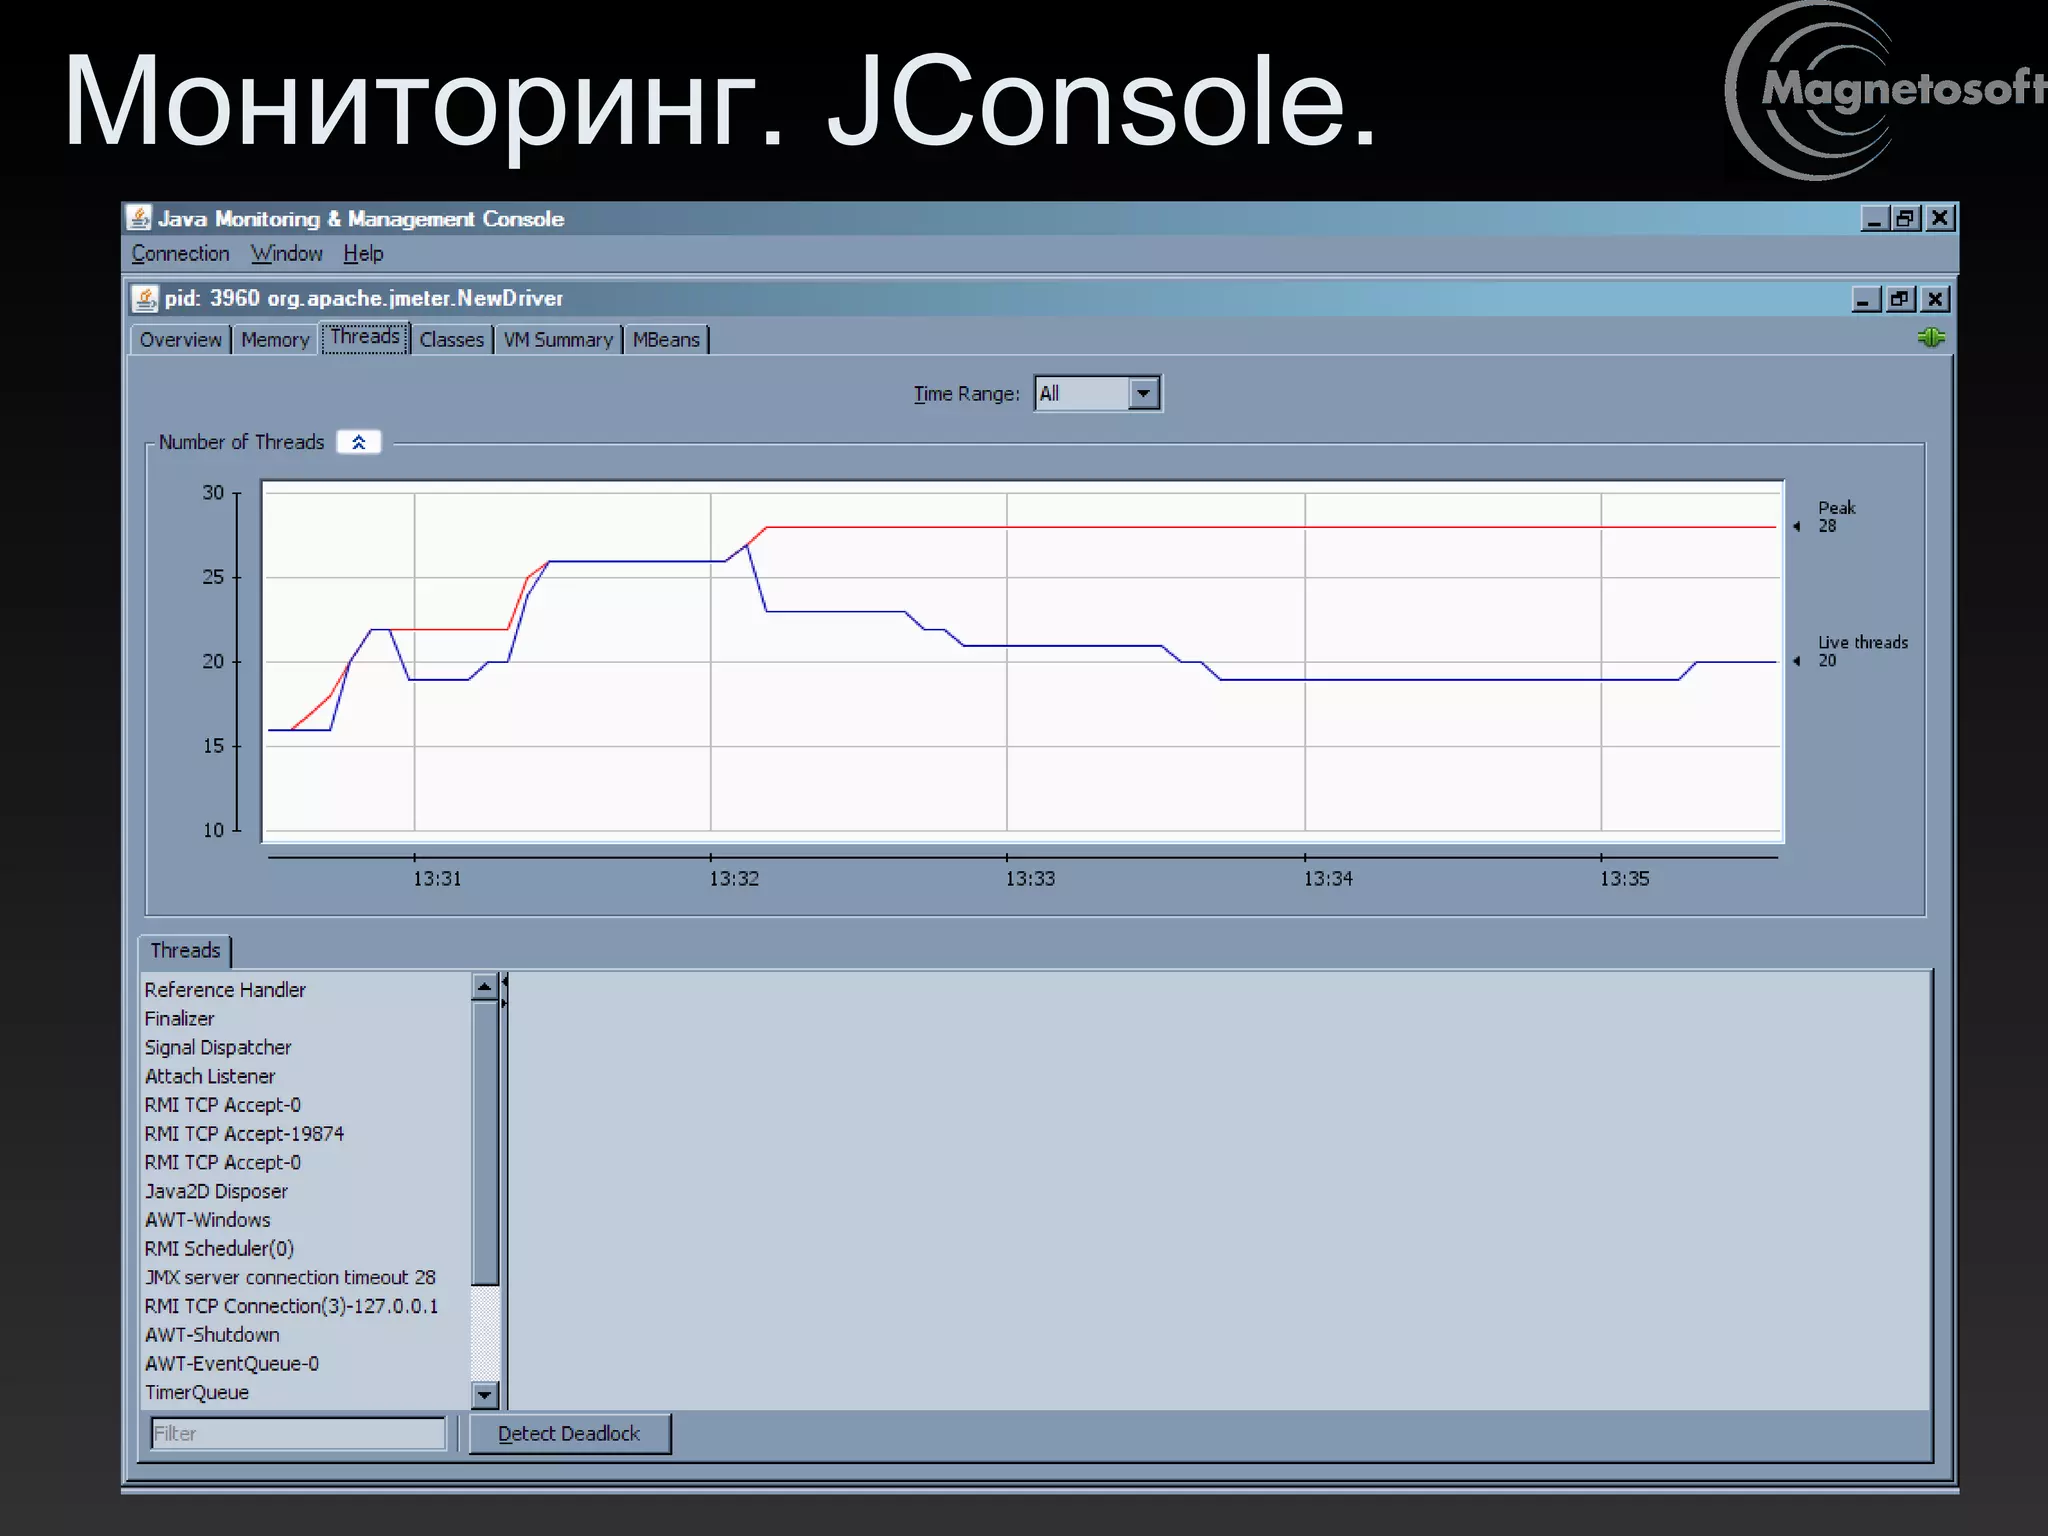Click the thread list scroll down arrow
Image resolution: width=2048 pixels, height=1536 pixels.
[x=484, y=1394]
